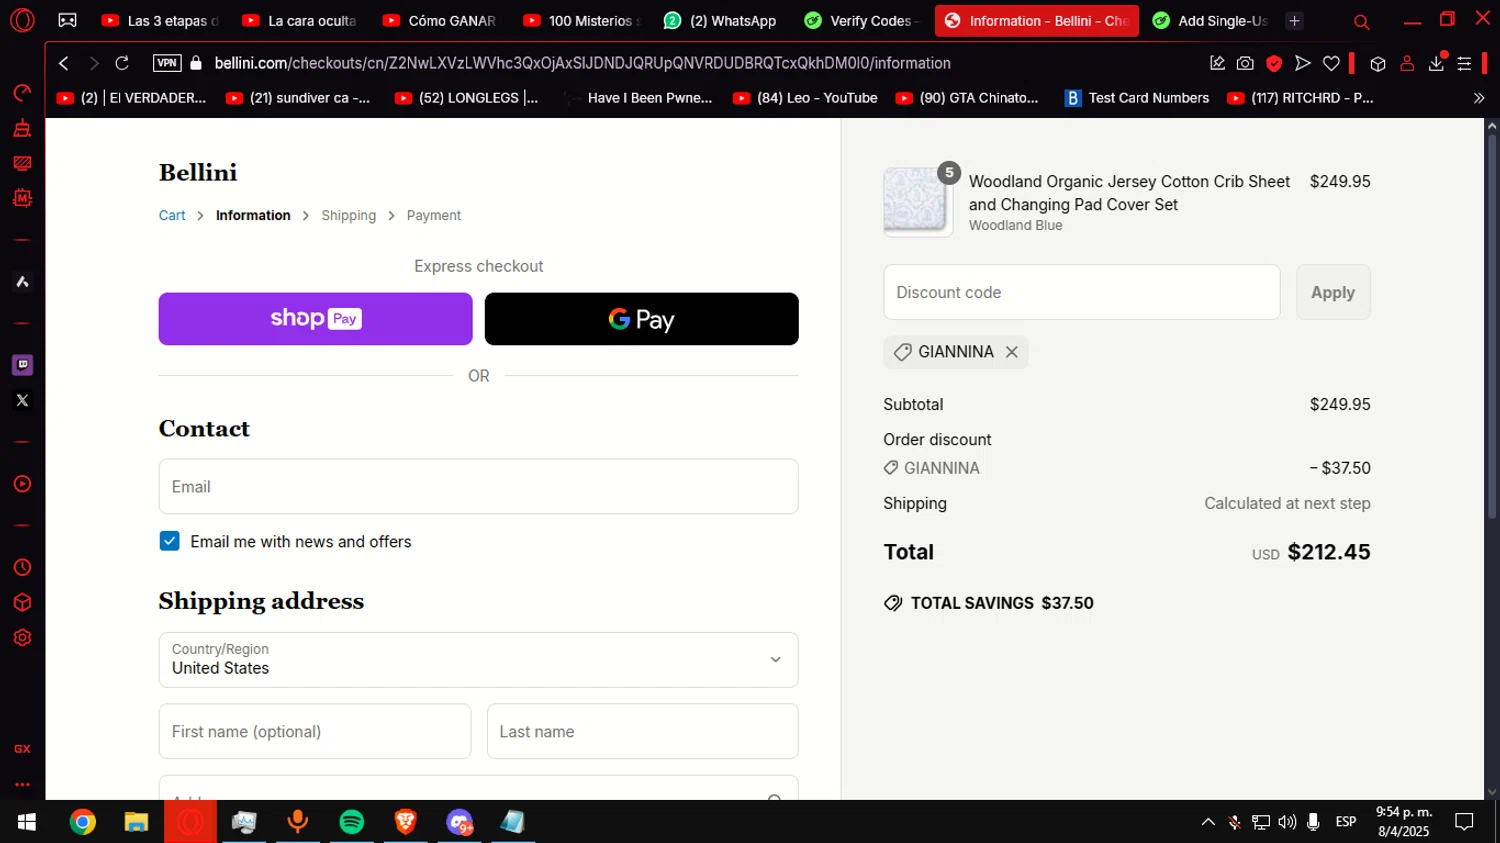1500x843 pixels.
Task: Pay with the Google Pay button
Action: pyautogui.click(x=641, y=319)
